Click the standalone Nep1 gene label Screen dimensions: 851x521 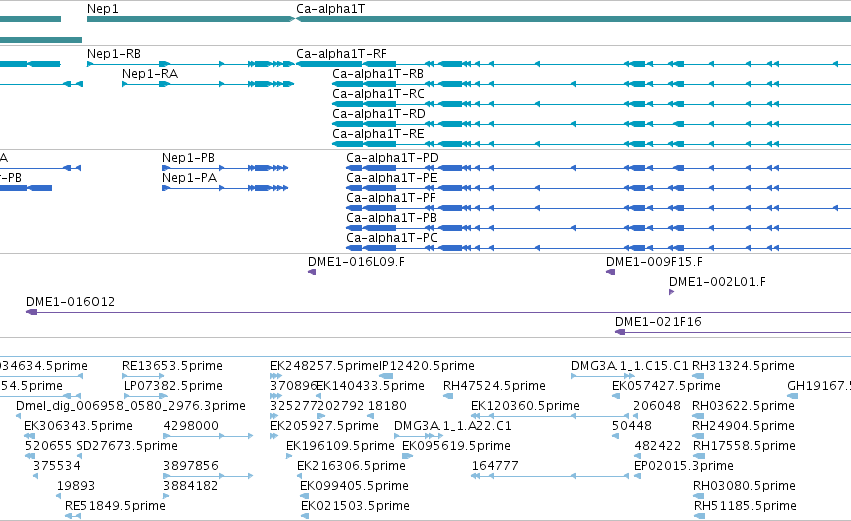103,9
